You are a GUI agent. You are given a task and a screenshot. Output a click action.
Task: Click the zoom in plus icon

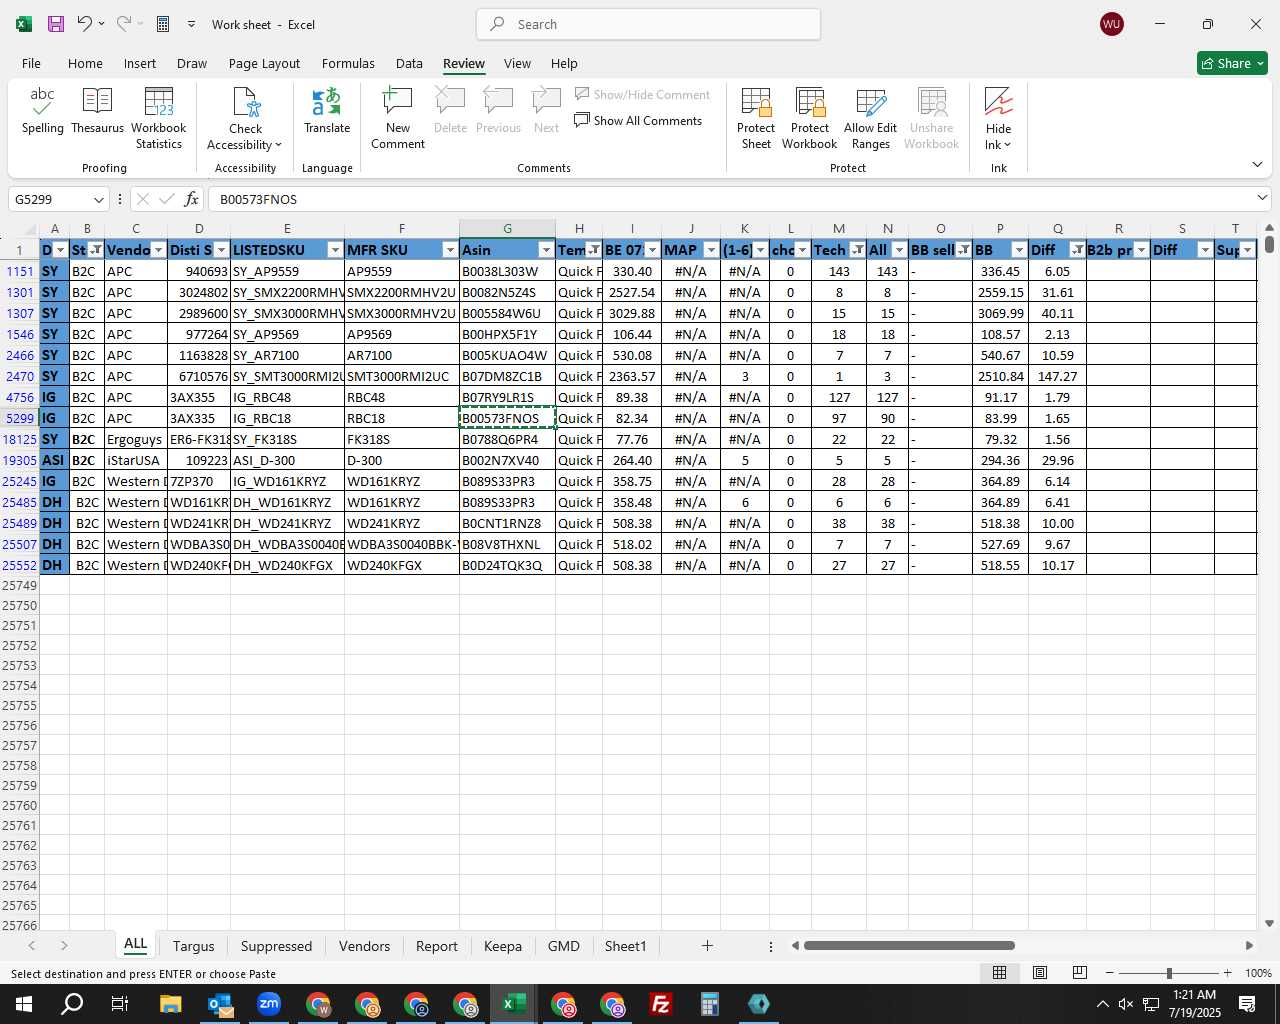(1228, 973)
